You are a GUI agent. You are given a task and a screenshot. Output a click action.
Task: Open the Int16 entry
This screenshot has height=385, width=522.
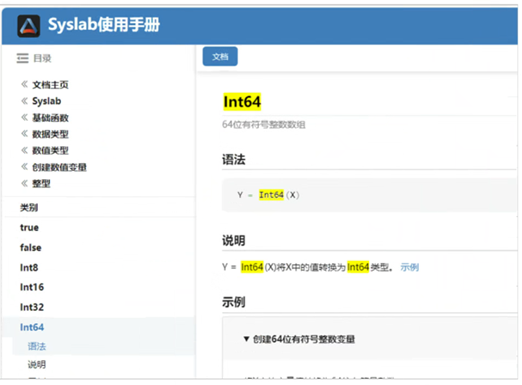pos(32,287)
